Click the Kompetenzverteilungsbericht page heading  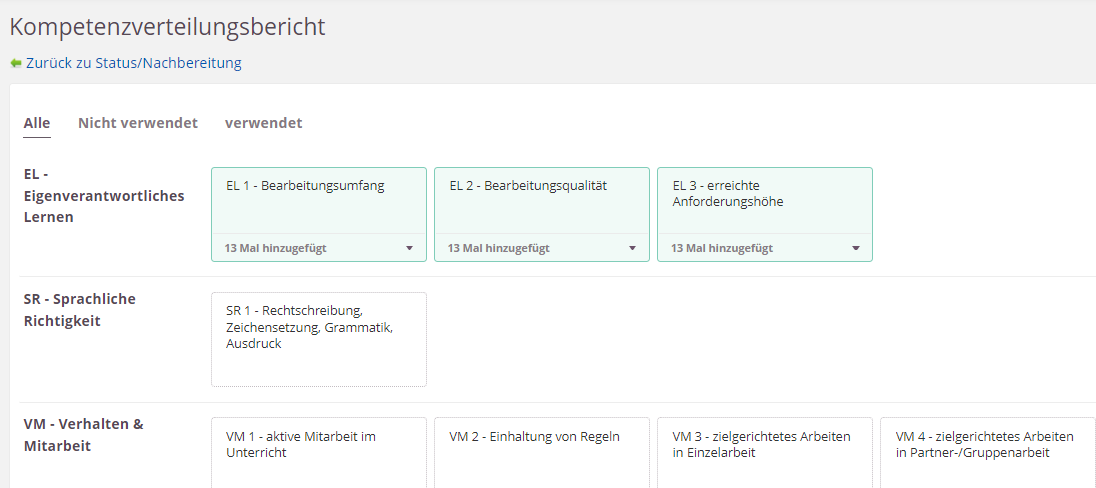pos(168,27)
